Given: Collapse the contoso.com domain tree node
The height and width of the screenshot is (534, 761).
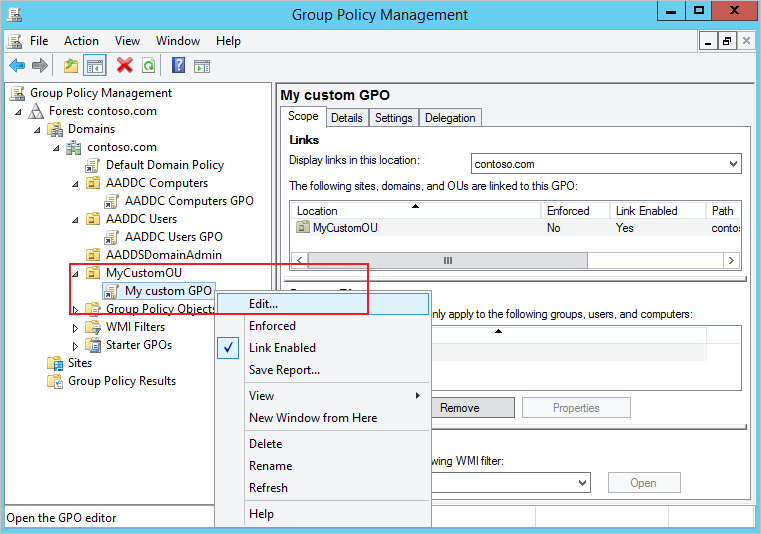Looking at the screenshot, I should [56, 148].
